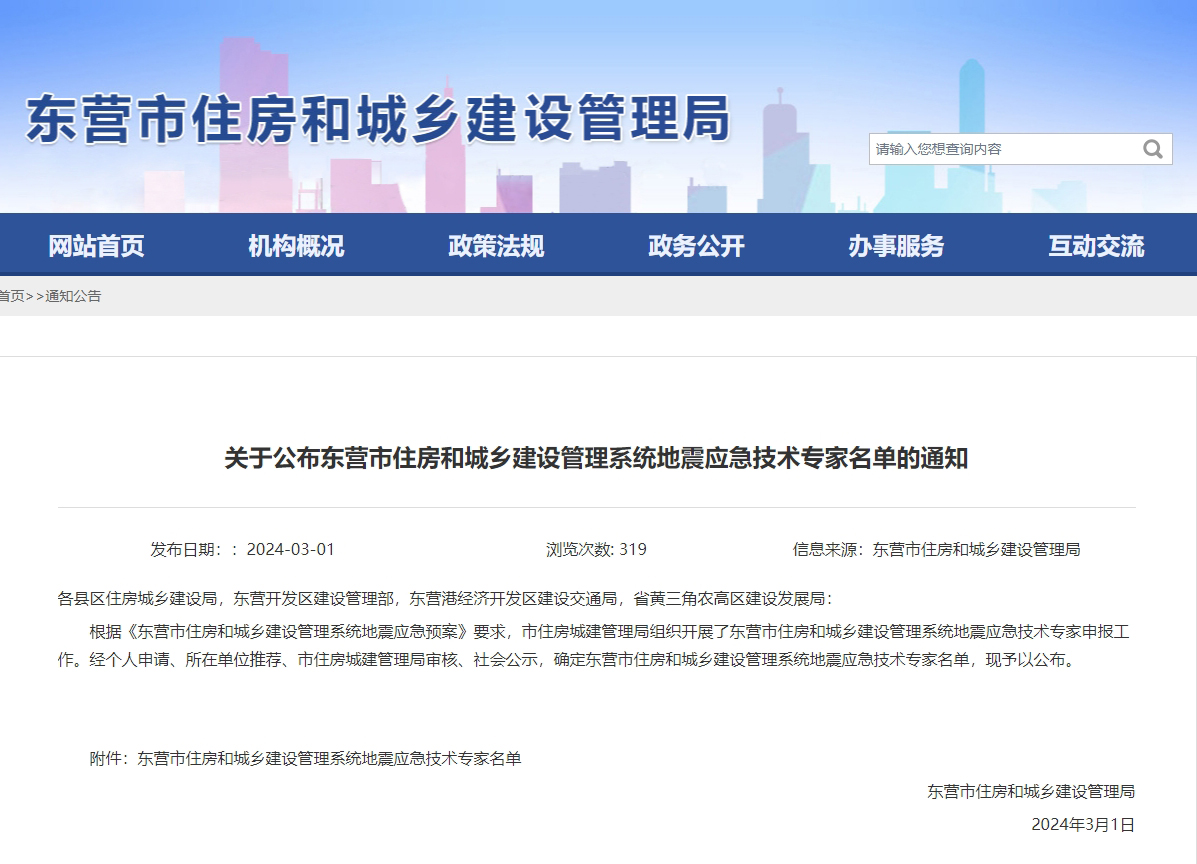The height and width of the screenshot is (864, 1197).
Task: Open the 网站首页 navigation item
Action: [97, 245]
